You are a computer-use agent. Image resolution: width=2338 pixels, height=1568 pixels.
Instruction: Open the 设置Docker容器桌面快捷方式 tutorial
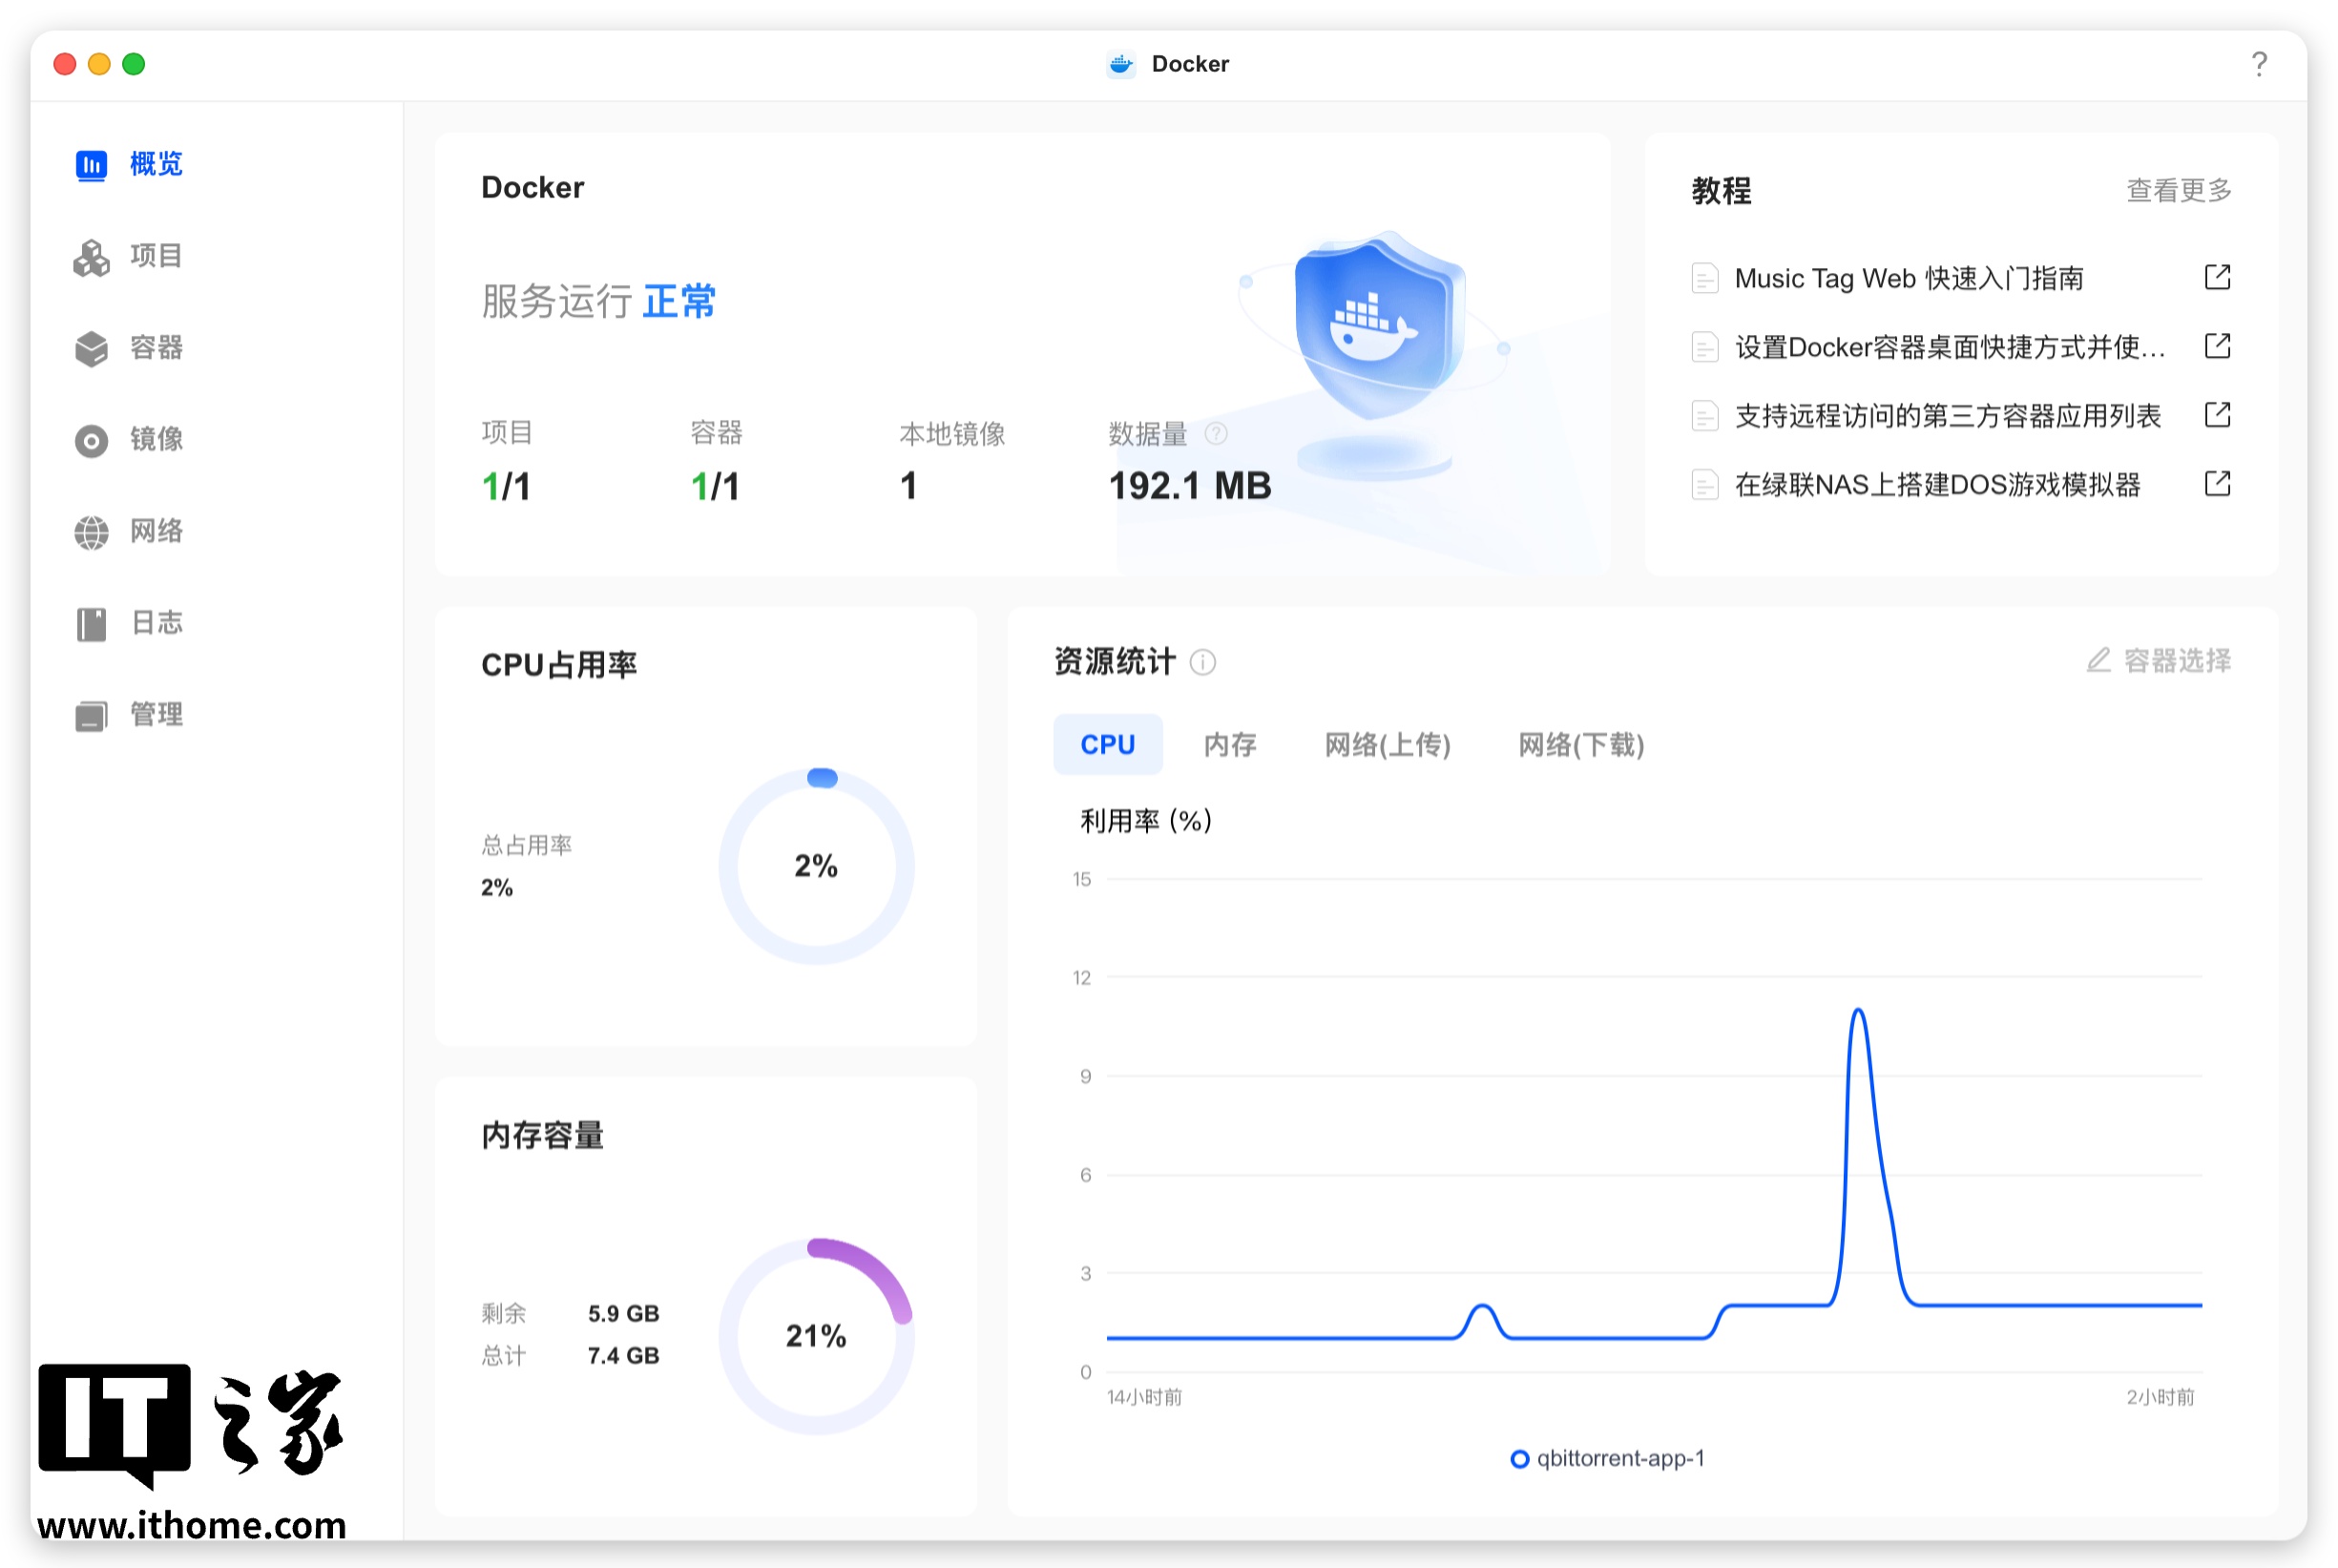click(1950, 348)
